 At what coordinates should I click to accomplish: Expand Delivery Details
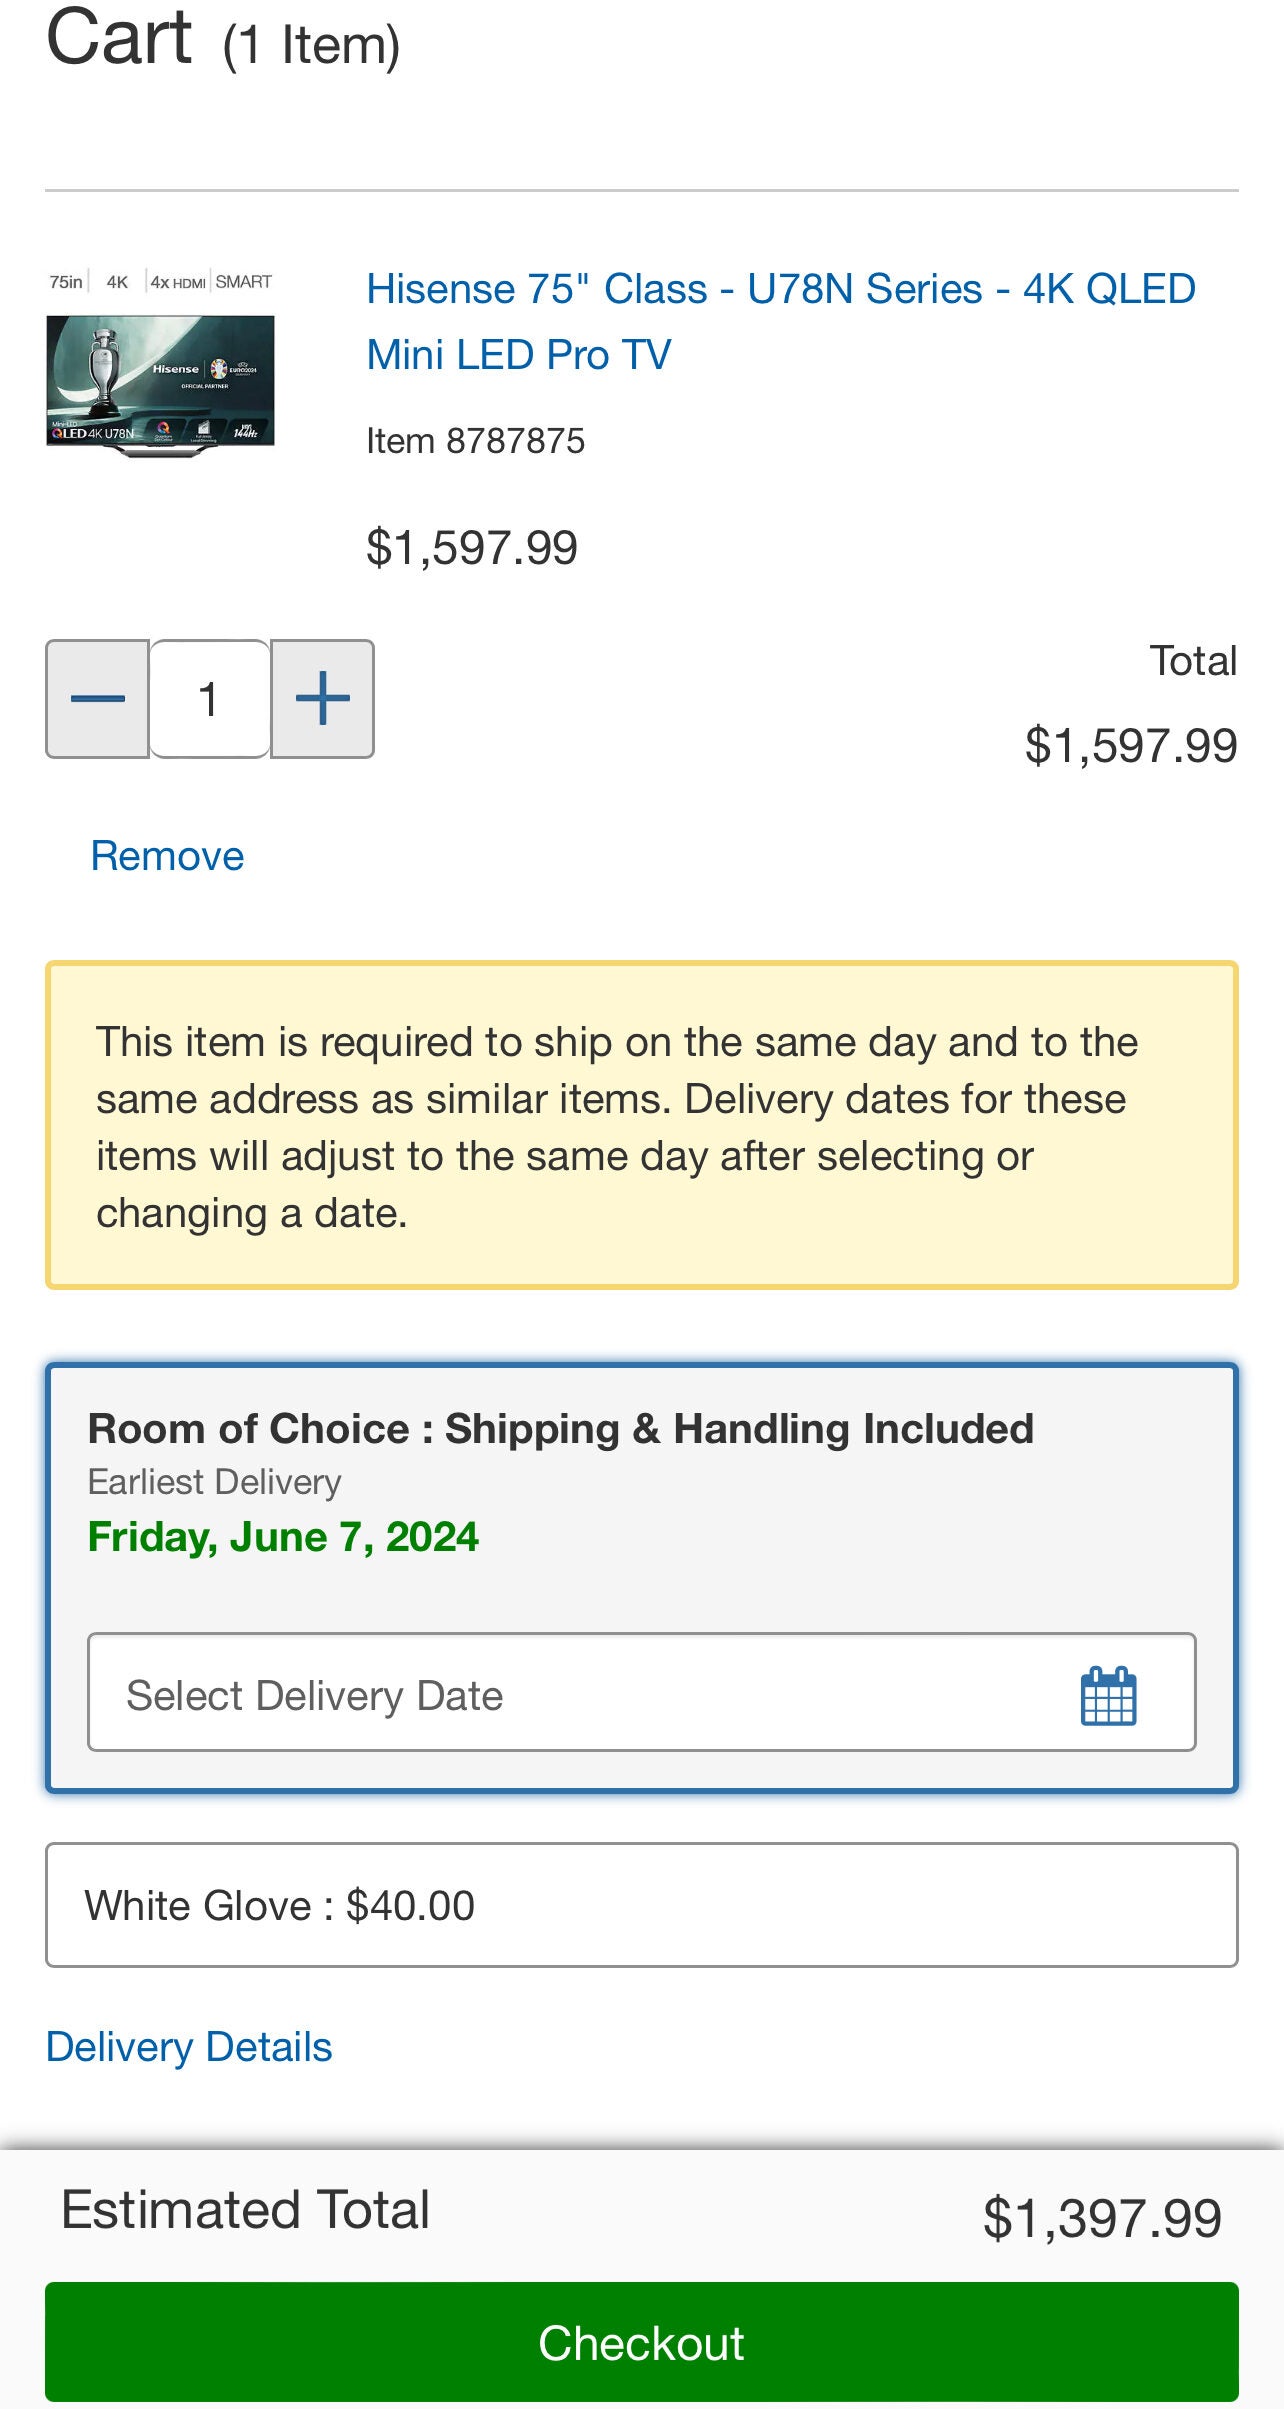click(189, 2044)
